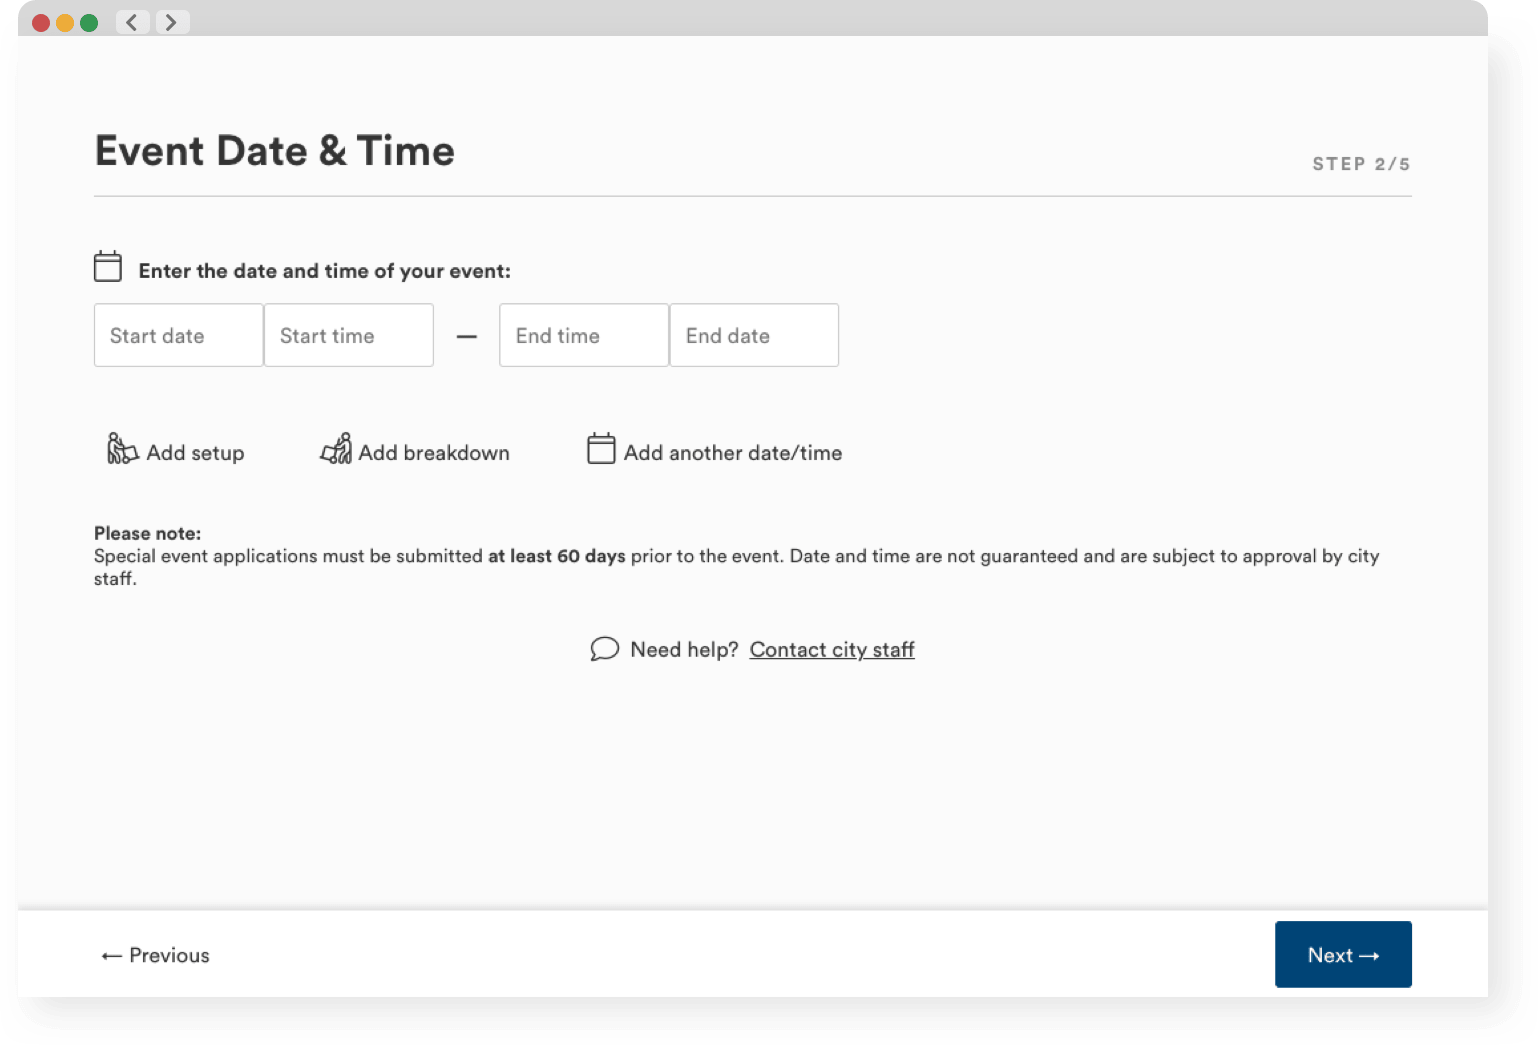1538x1046 pixels.
Task: Select the STEP 2/5 indicator text
Action: (x=1361, y=164)
